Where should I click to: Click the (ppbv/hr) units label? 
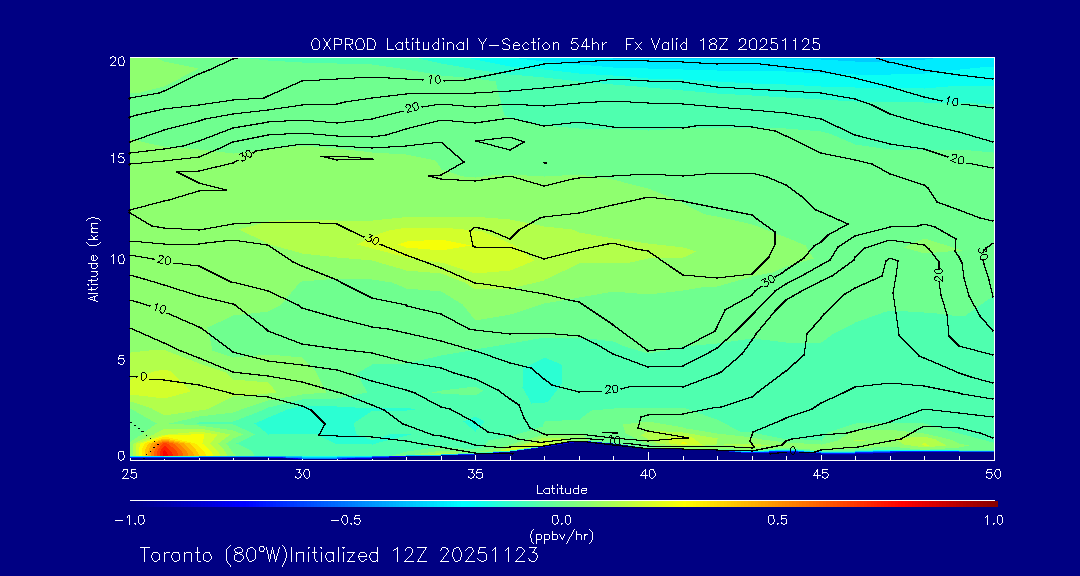coord(561,536)
